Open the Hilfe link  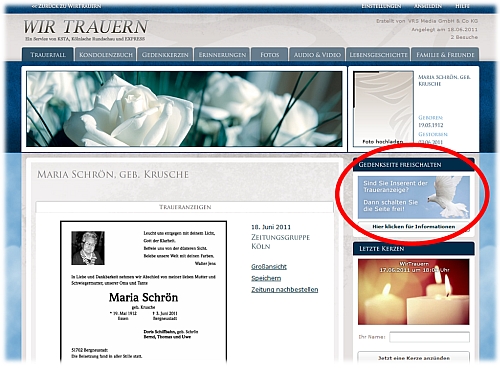point(463,6)
